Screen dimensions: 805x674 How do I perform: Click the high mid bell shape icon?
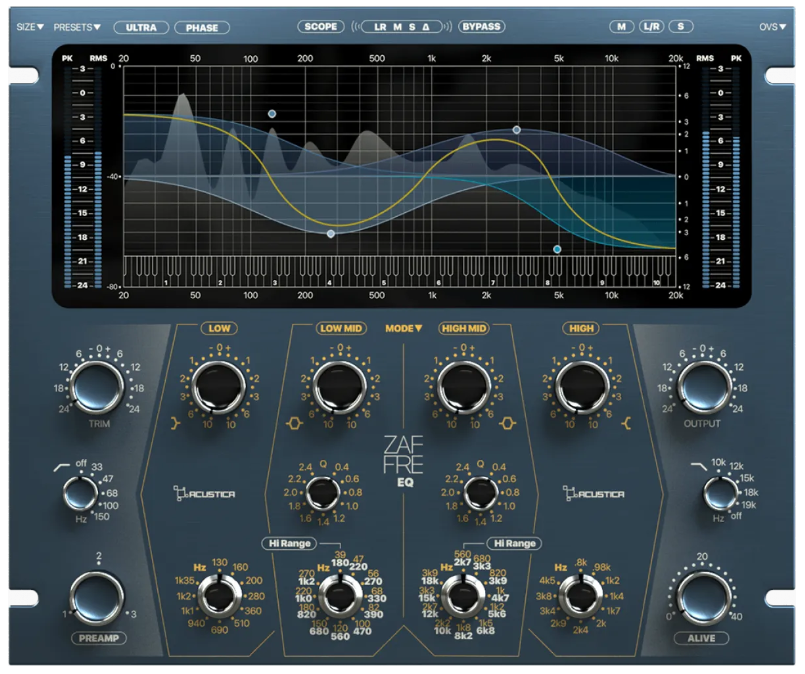507,423
